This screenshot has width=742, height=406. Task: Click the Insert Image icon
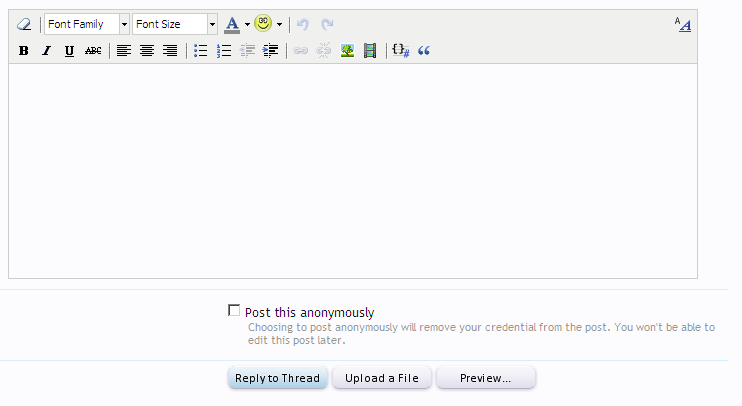[x=347, y=51]
